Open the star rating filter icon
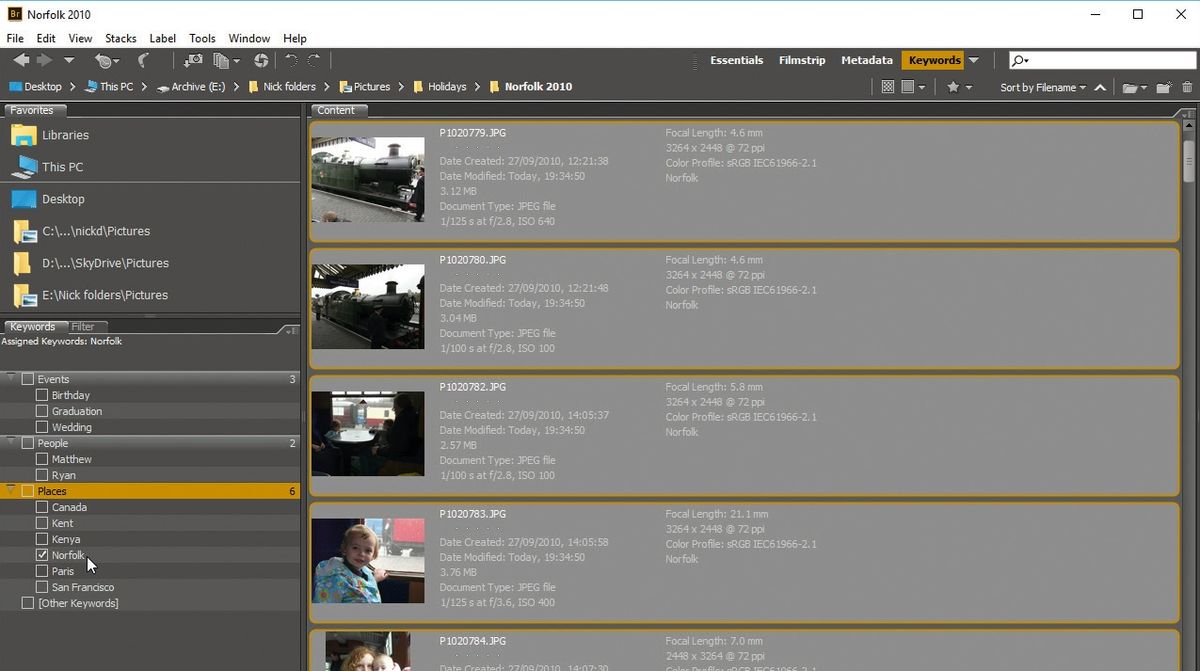1200x671 pixels. [954, 87]
